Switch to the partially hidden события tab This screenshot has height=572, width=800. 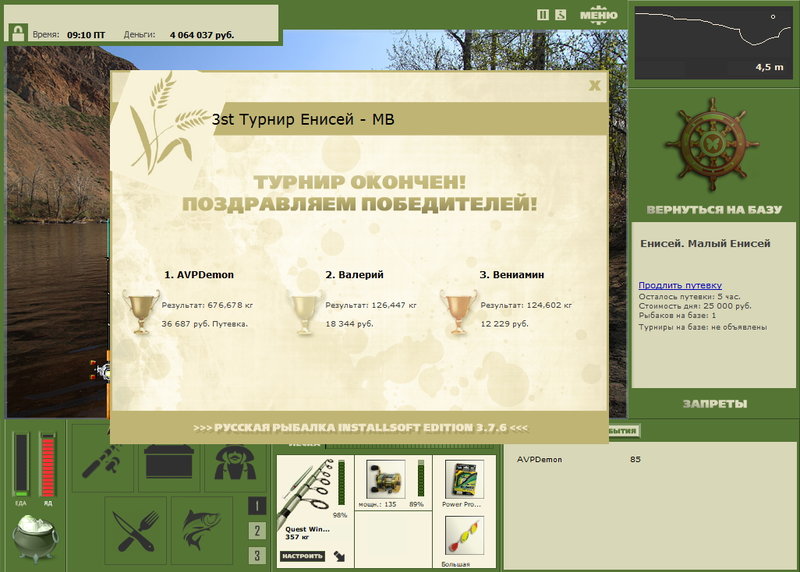623,431
